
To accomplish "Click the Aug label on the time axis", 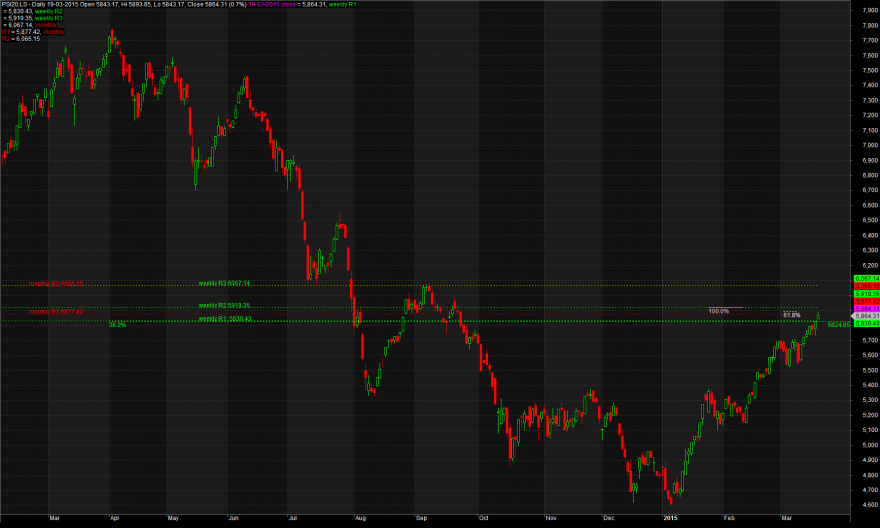I will [x=361, y=518].
